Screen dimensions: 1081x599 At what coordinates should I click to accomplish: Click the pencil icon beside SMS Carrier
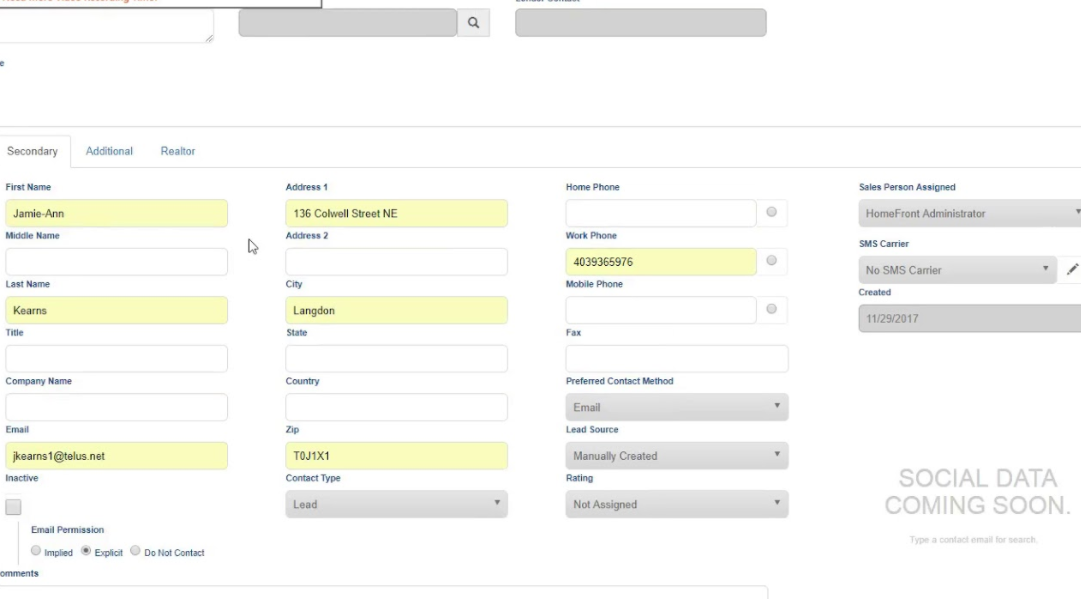tap(1073, 269)
